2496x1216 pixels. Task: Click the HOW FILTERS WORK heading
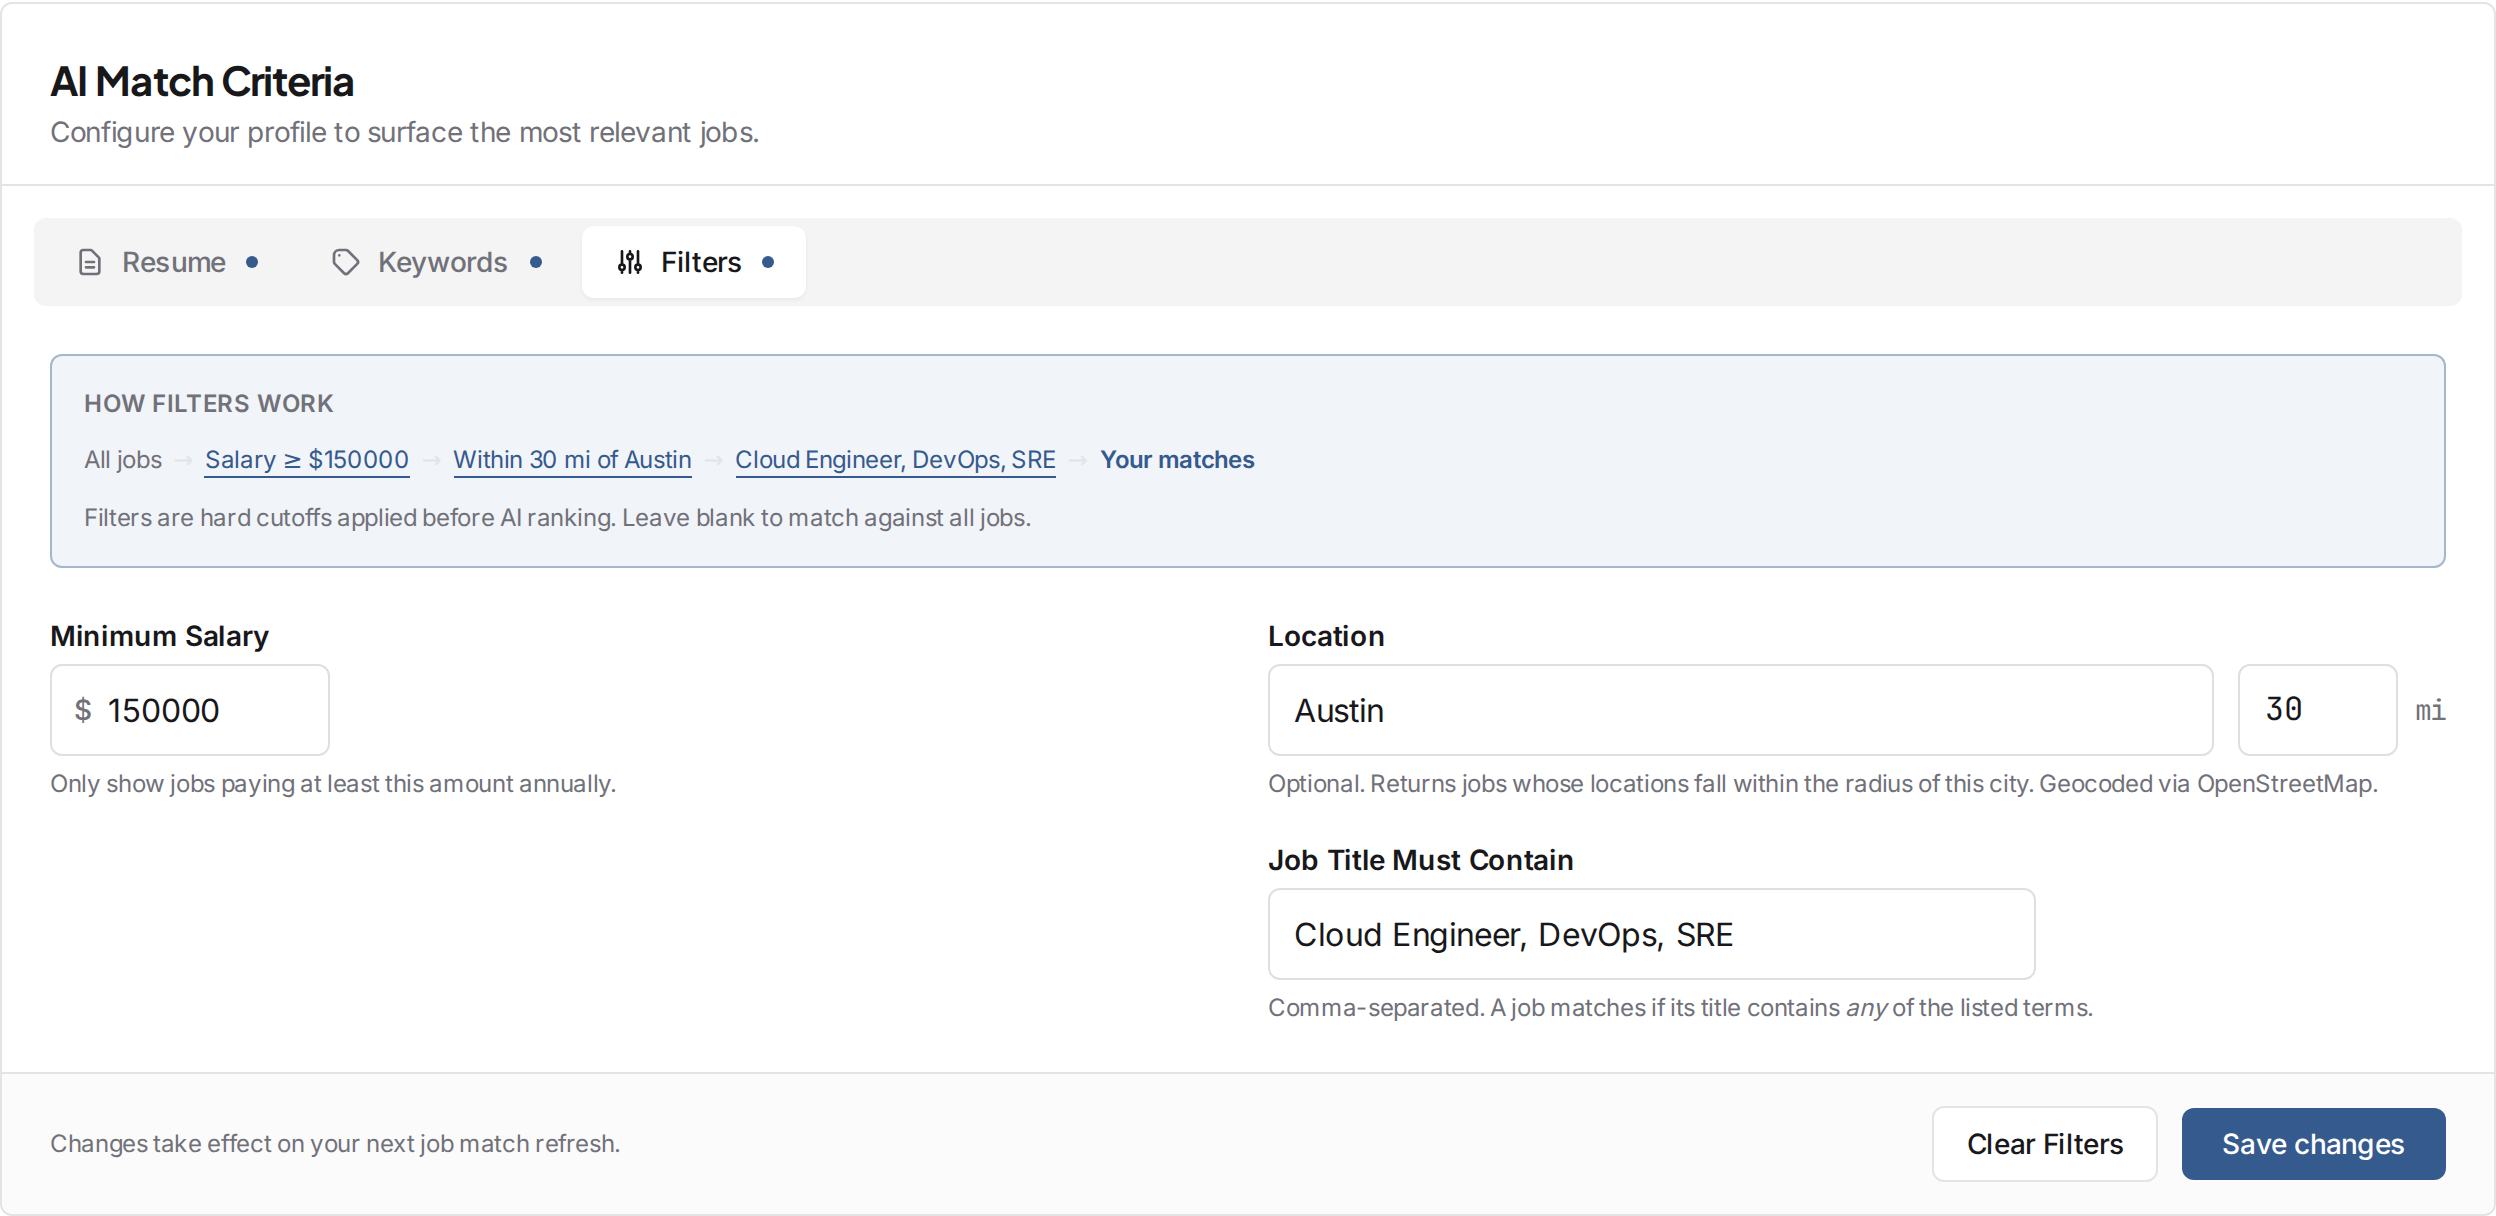click(x=208, y=403)
